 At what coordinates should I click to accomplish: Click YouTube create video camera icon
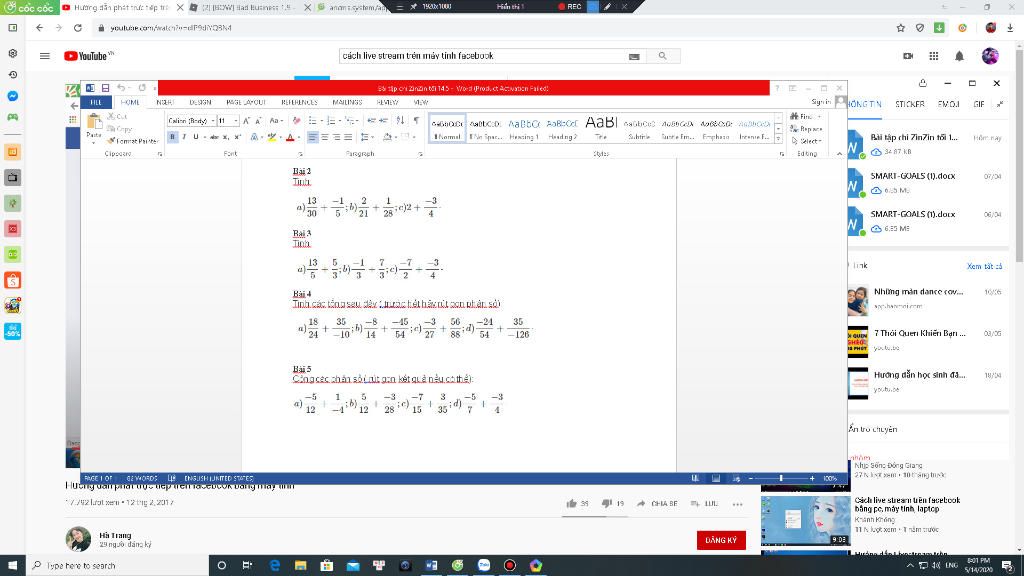click(908, 56)
